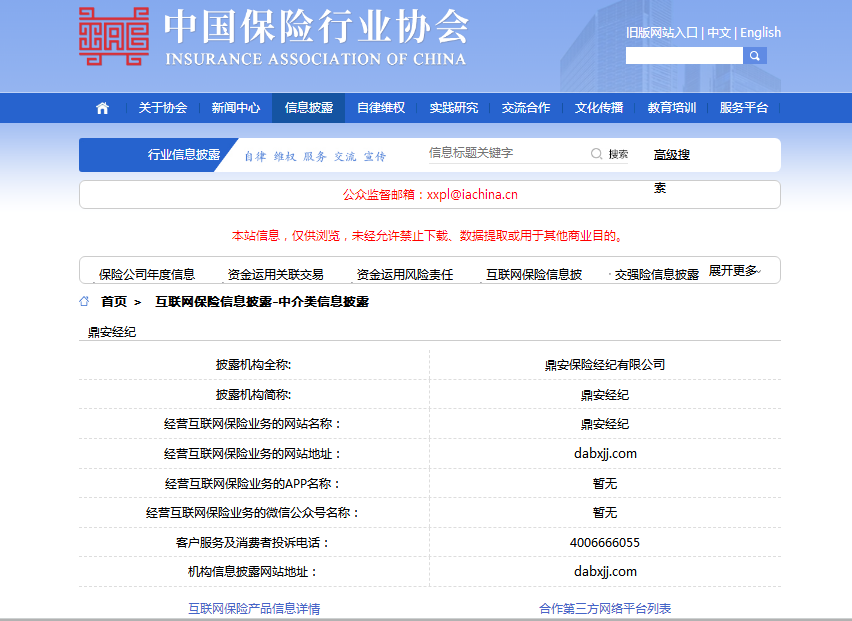Click the website address value dabxjj.com in 经营互联网保险业务的网站地址 row

605,454
